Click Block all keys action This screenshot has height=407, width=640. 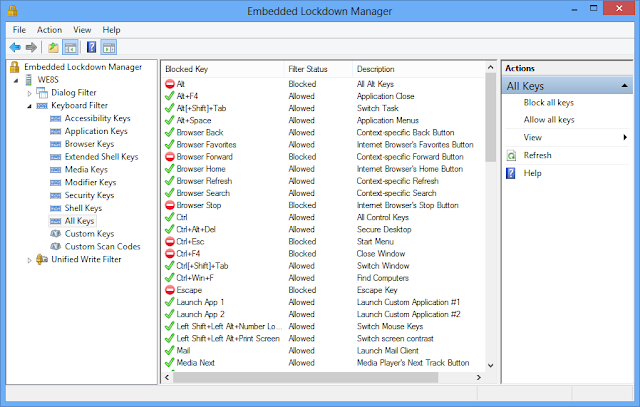click(x=549, y=102)
